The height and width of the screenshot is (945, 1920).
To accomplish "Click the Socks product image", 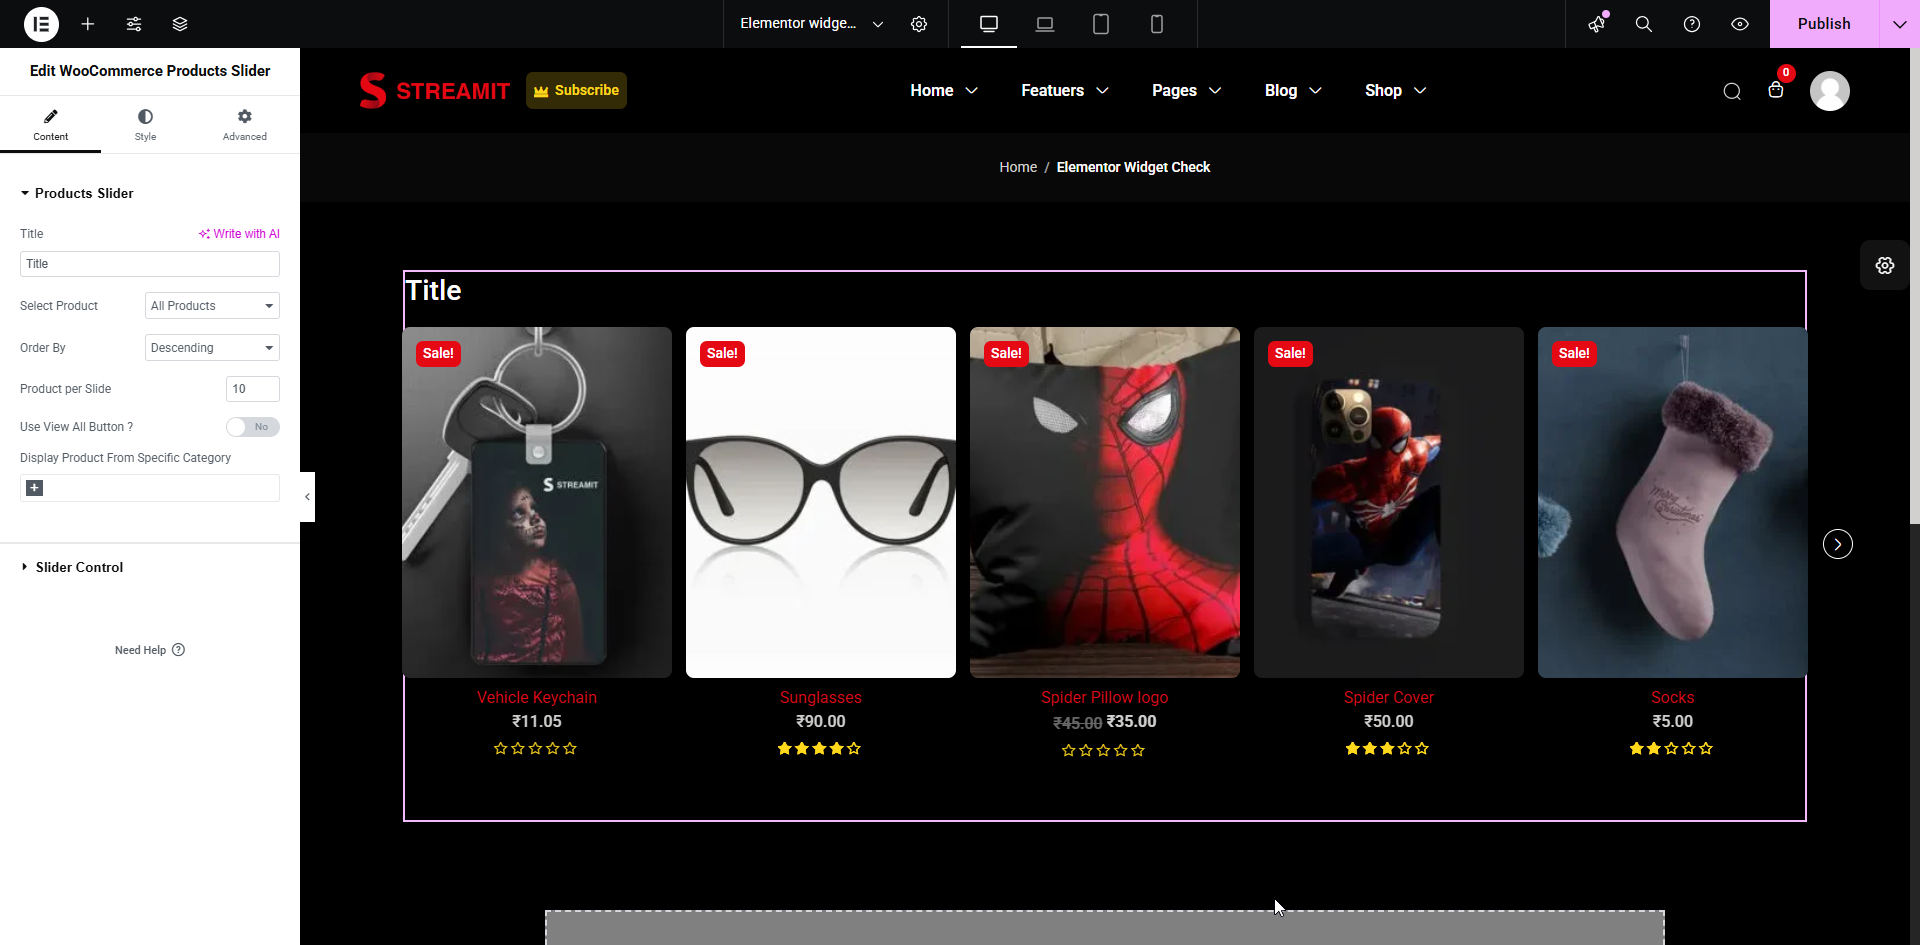I will [1673, 502].
